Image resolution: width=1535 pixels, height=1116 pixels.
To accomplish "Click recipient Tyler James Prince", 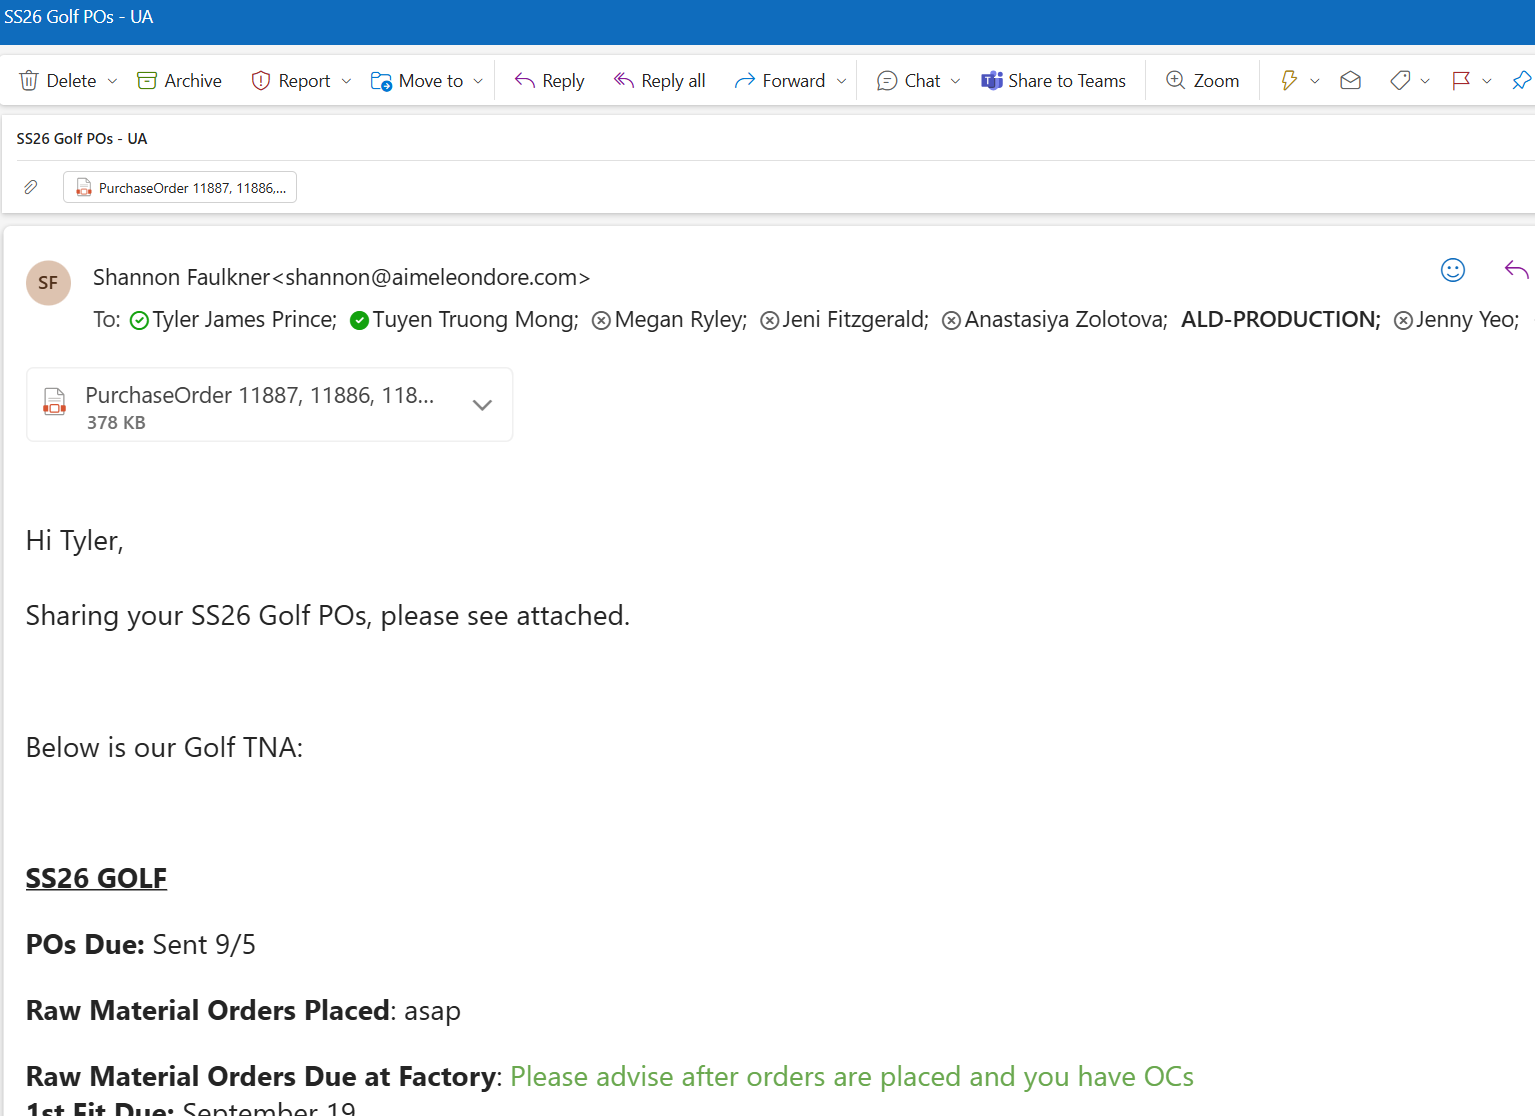I will click(x=244, y=320).
